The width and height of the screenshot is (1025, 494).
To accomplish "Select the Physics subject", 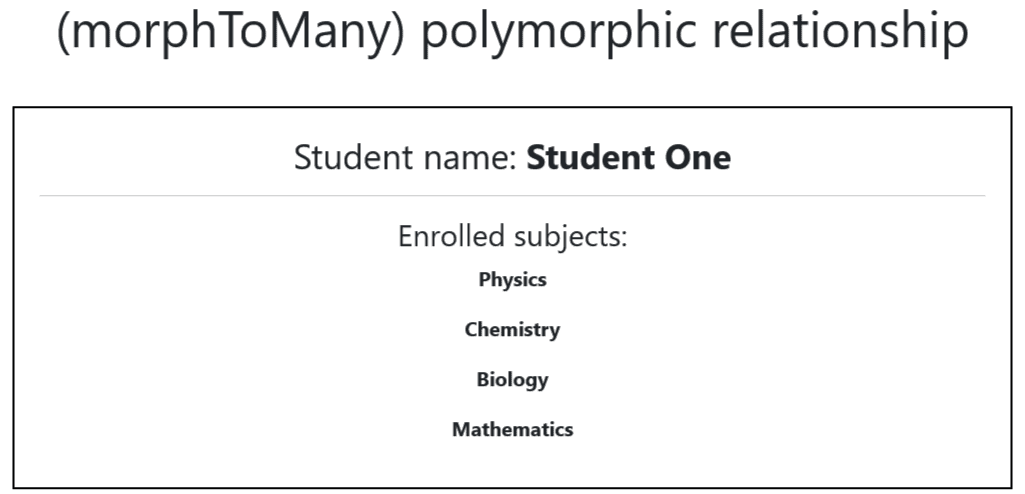I will tap(512, 280).
